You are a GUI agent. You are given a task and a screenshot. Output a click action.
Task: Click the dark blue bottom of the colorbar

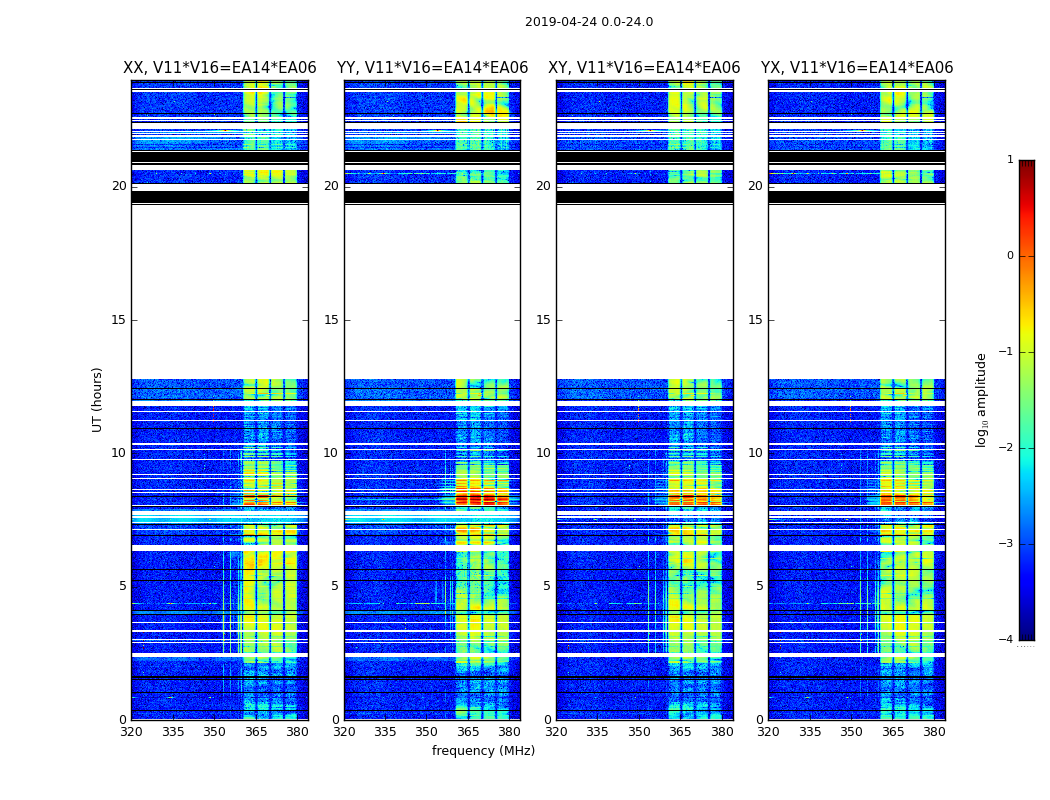point(1027,633)
